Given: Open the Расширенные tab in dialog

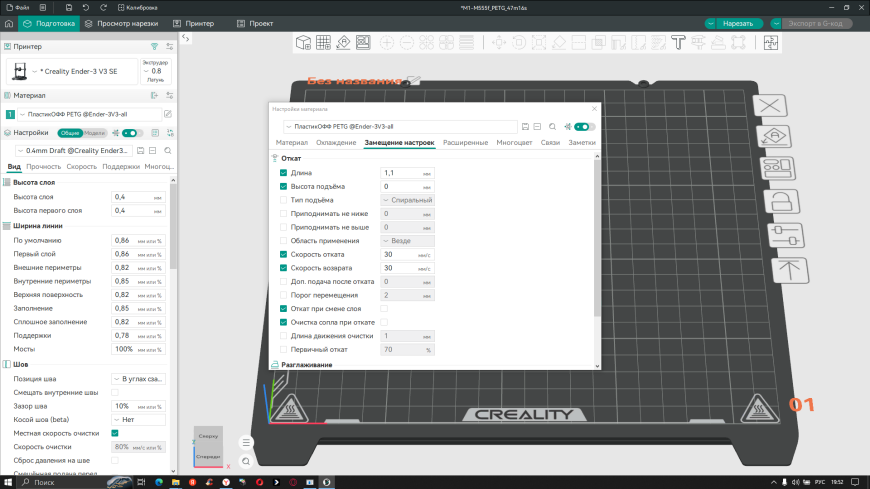Looking at the screenshot, I should click(x=466, y=143).
